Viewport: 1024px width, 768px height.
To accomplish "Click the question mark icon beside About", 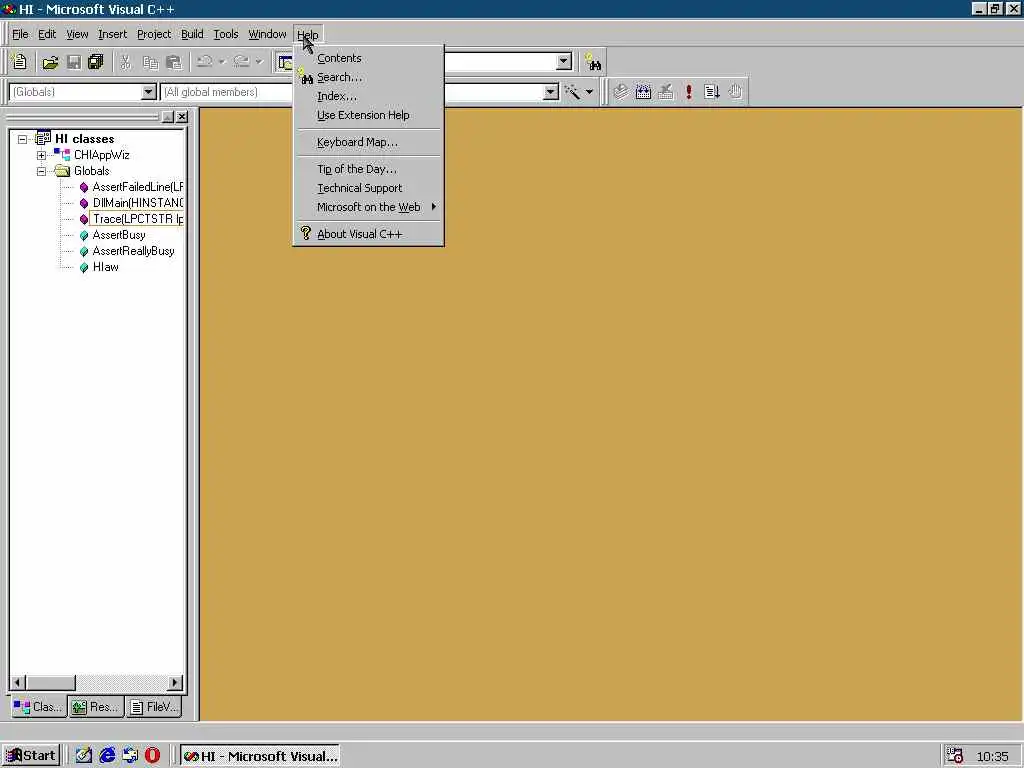I will [306, 233].
